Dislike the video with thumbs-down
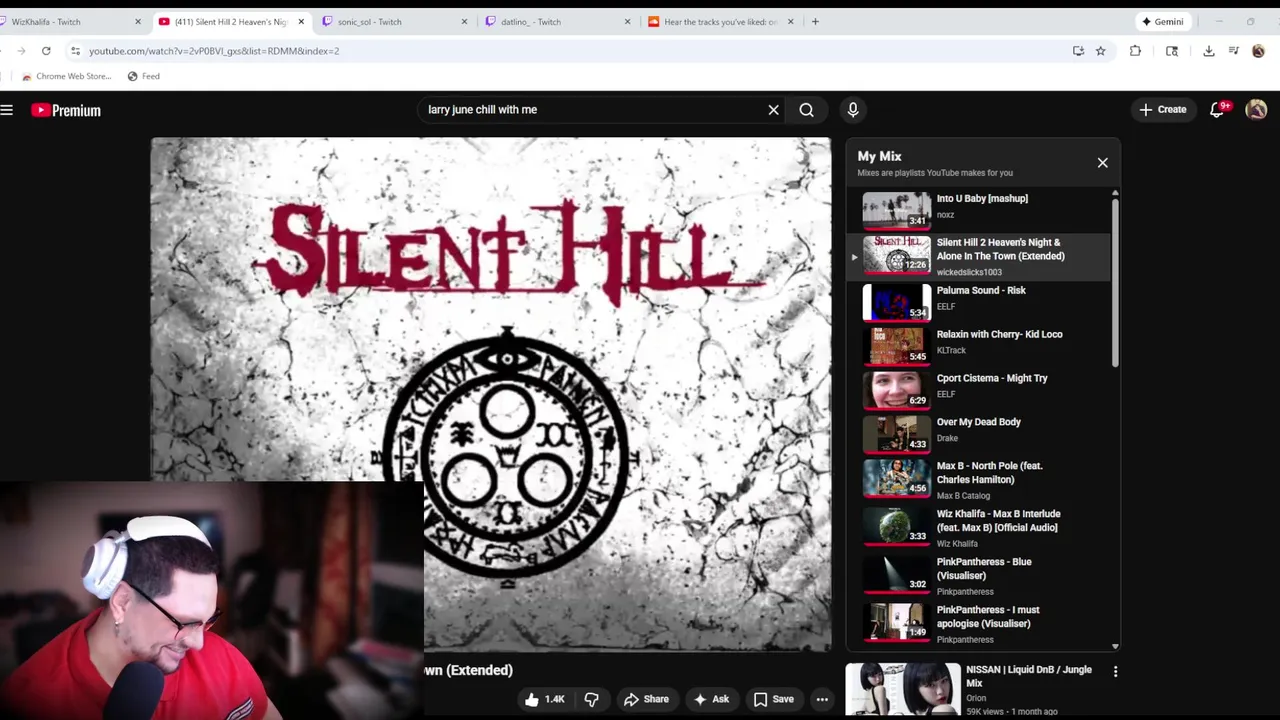Image resolution: width=1280 pixels, height=720 pixels. click(592, 700)
